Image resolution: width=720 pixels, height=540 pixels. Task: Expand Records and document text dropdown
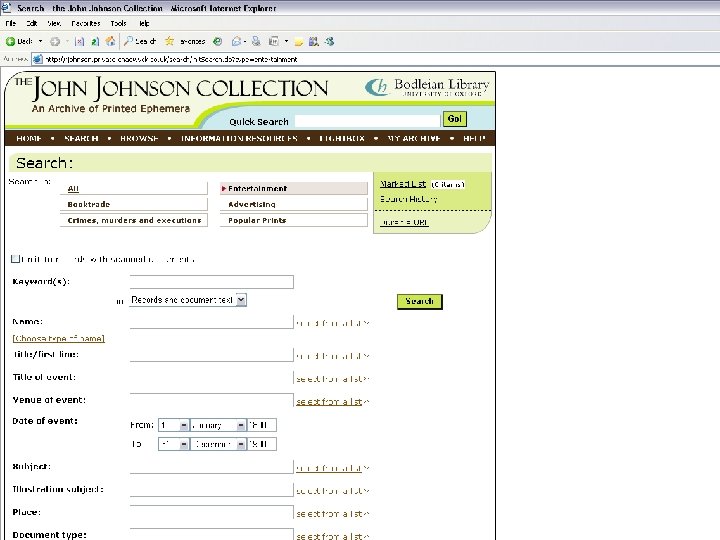tap(188, 300)
